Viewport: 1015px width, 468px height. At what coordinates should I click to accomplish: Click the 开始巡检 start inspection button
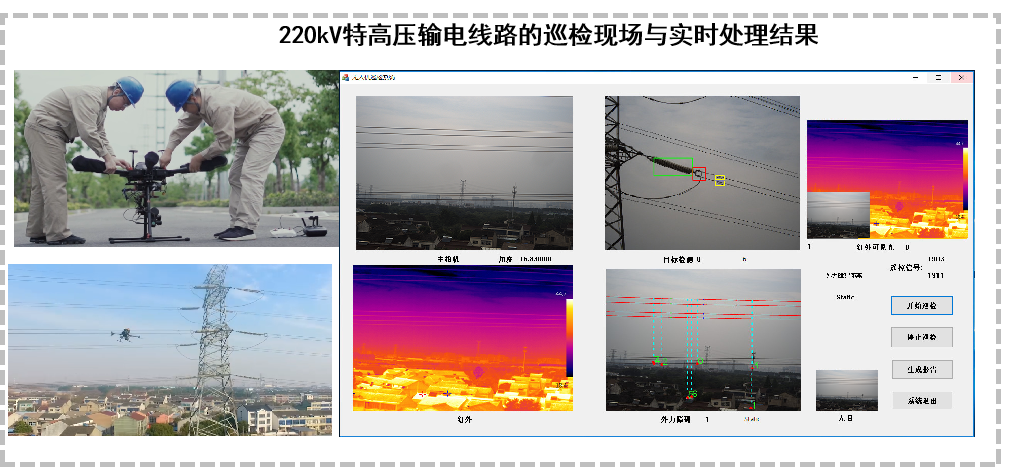click(921, 306)
